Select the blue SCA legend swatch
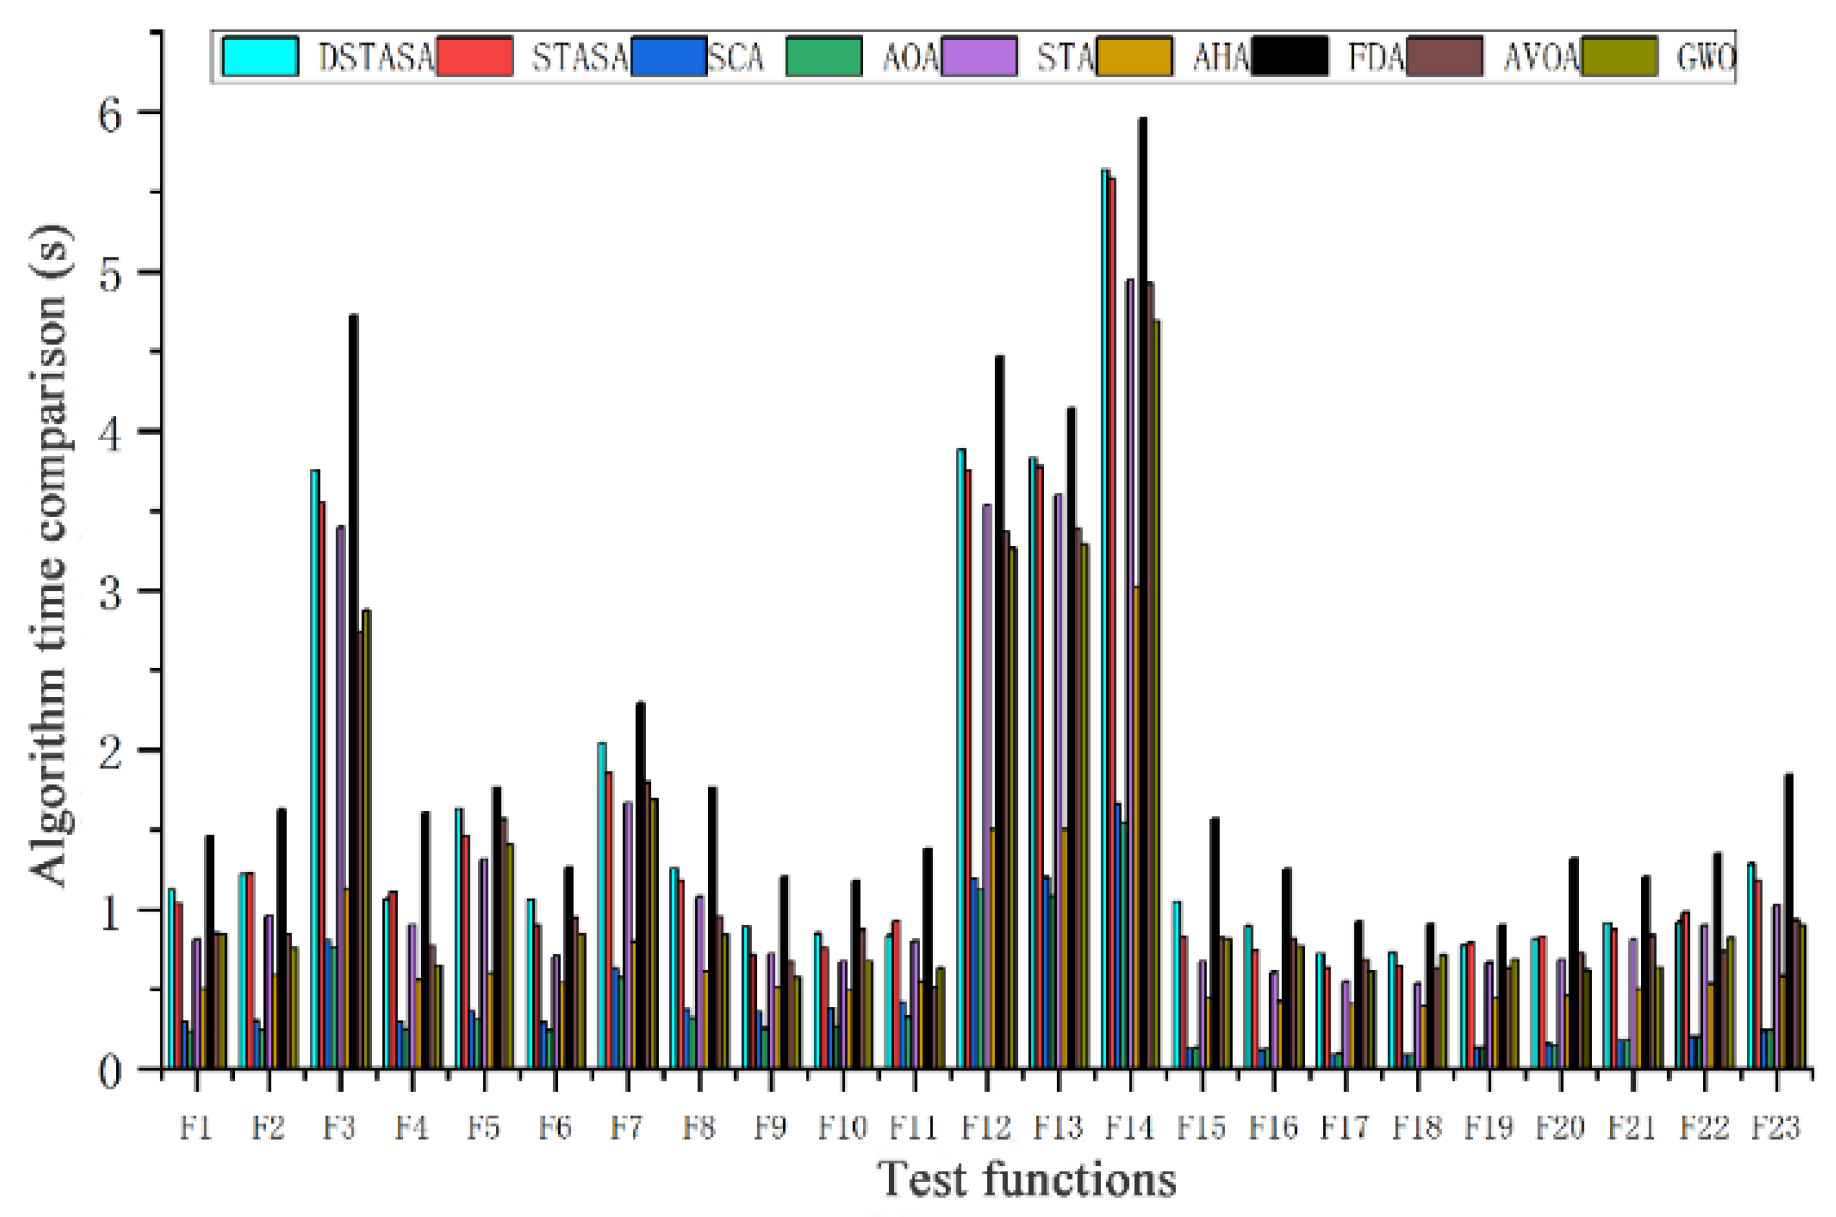 (x=669, y=57)
